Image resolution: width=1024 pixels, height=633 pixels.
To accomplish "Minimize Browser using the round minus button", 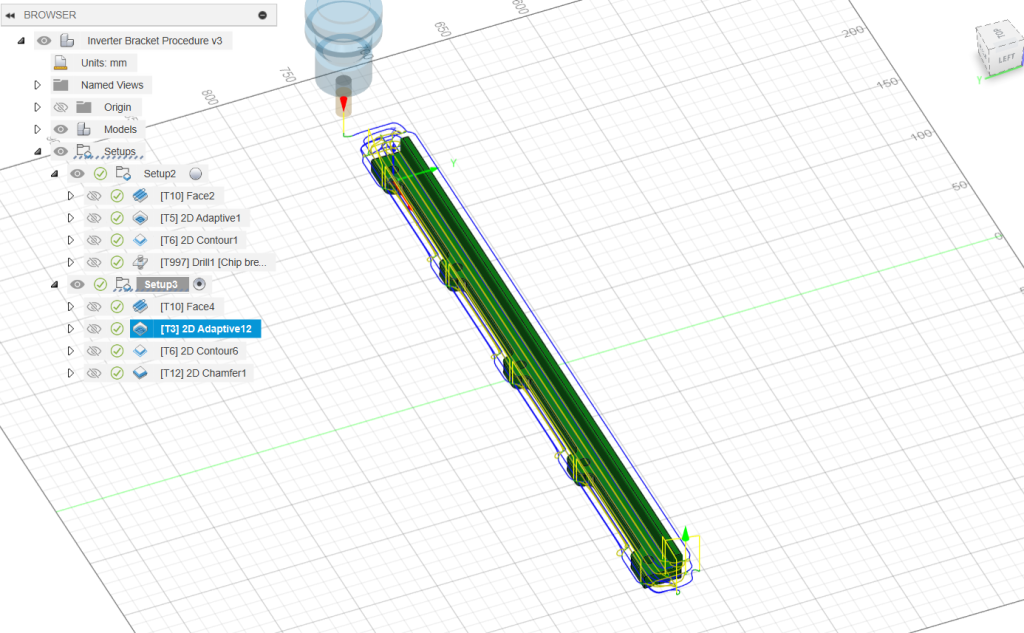I will pos(262,15).
